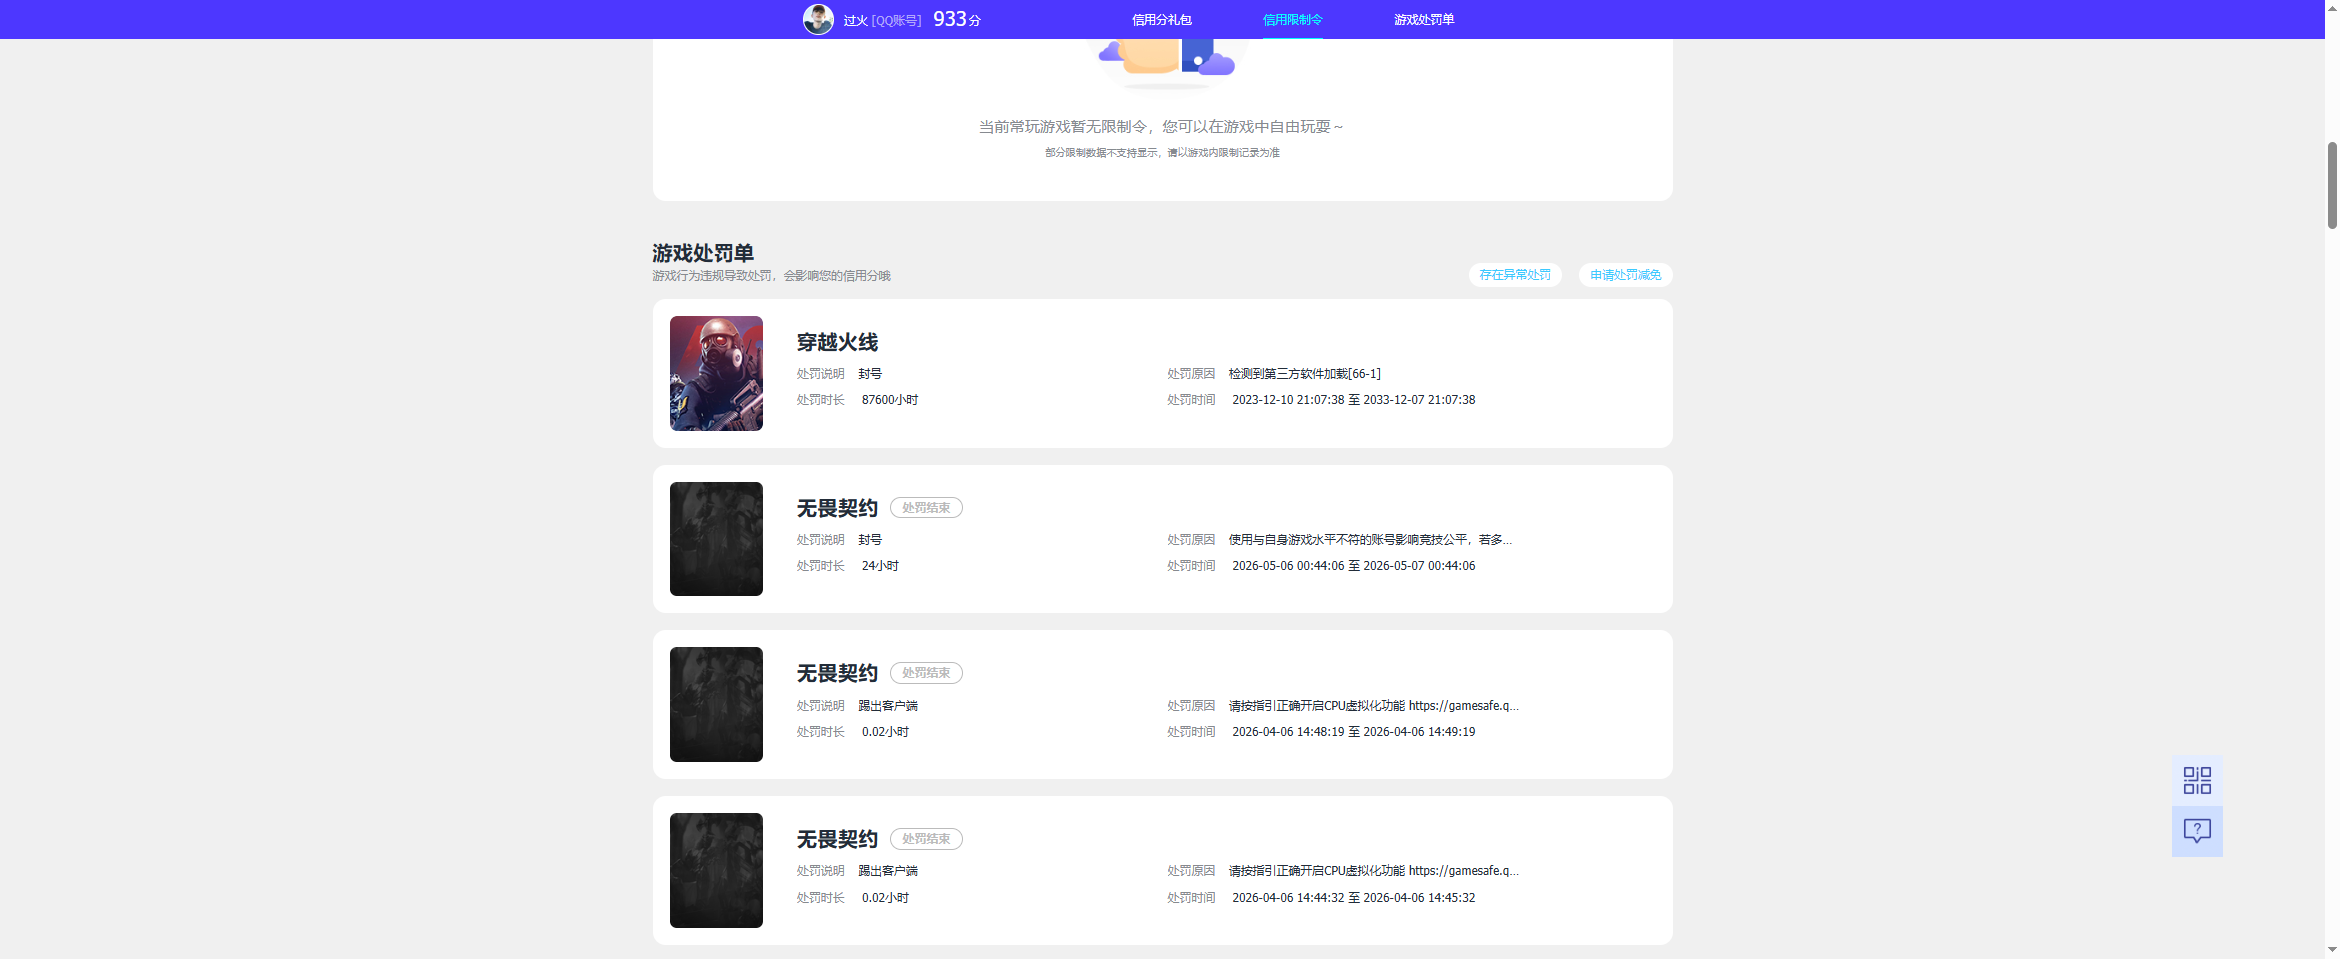Open the 申请处罚减免 button
The height and width of the screenshot is (959, 2340).
click(x=1625, y=275)
